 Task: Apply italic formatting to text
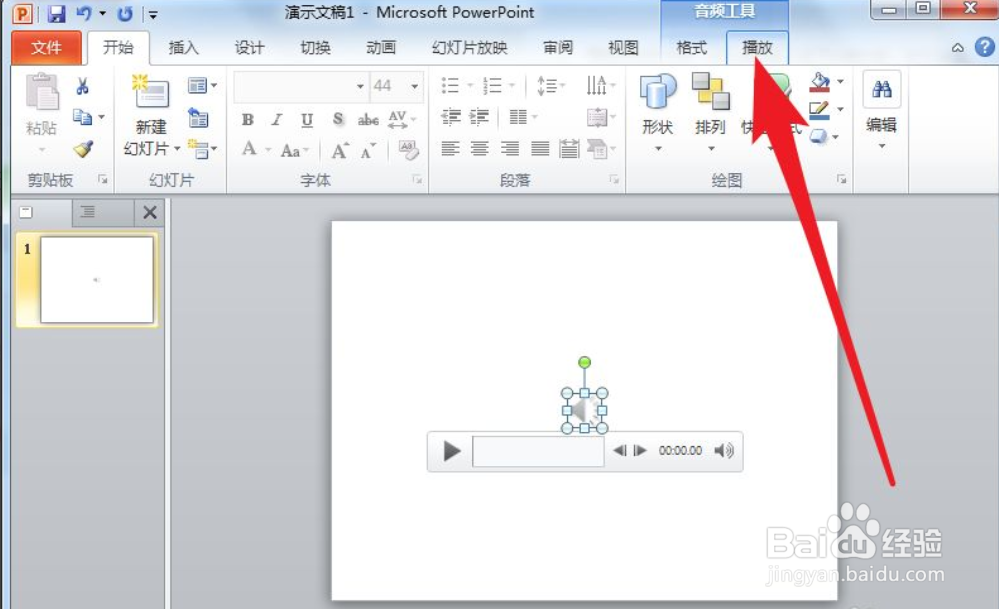pos(277,119)
